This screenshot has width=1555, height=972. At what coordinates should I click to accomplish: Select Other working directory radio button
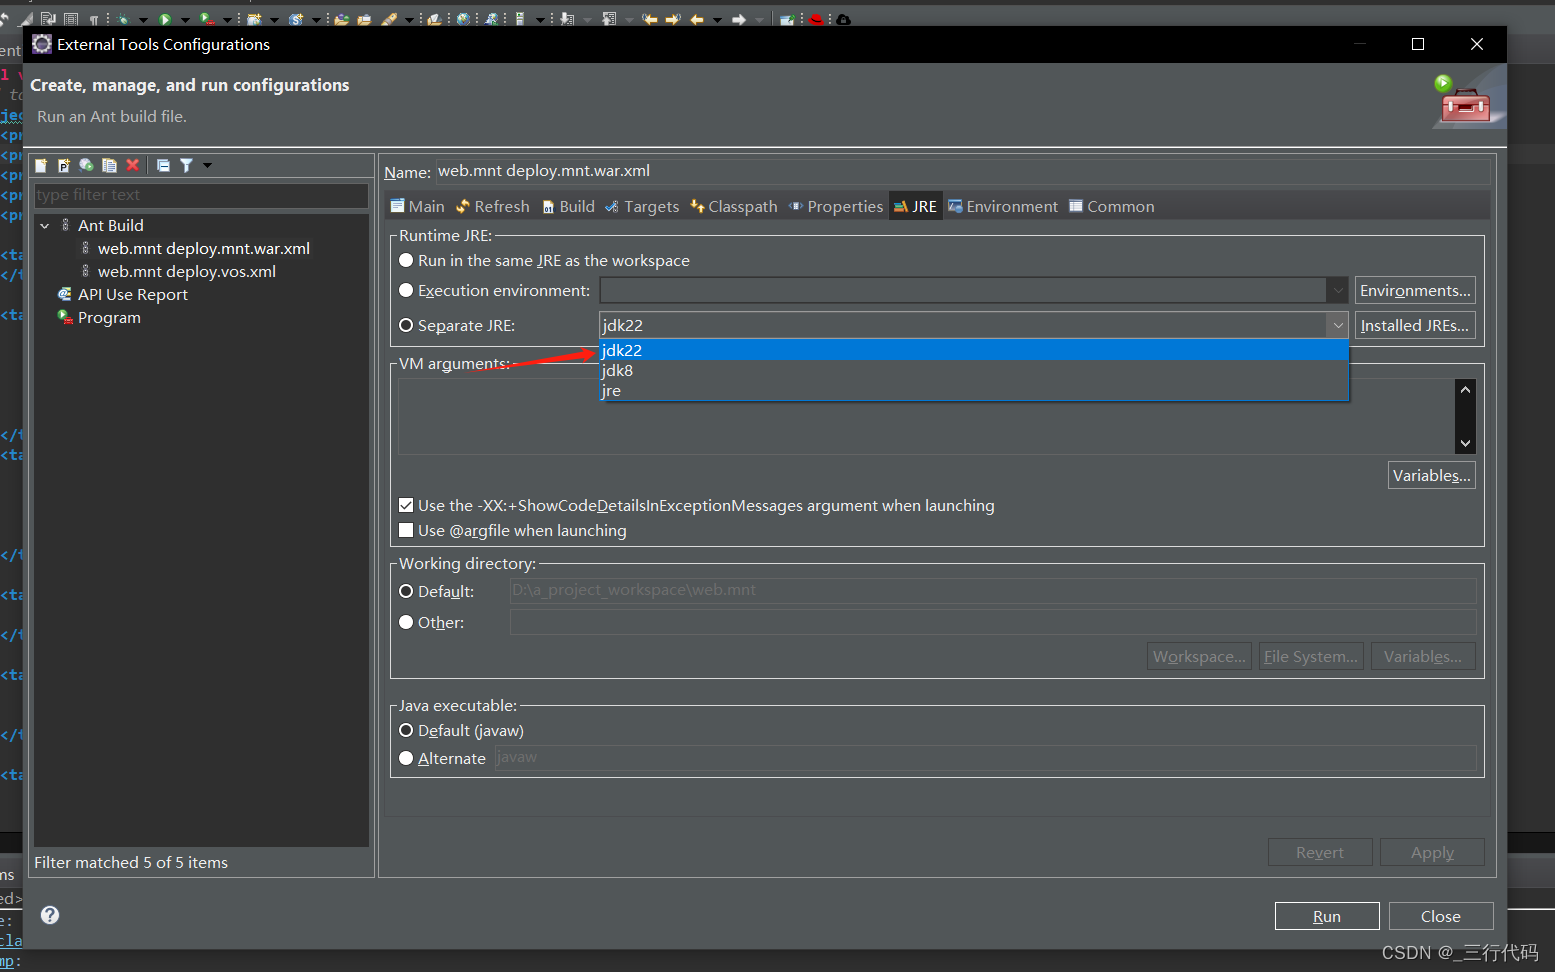pyautogui.click(x=406, y=622)
